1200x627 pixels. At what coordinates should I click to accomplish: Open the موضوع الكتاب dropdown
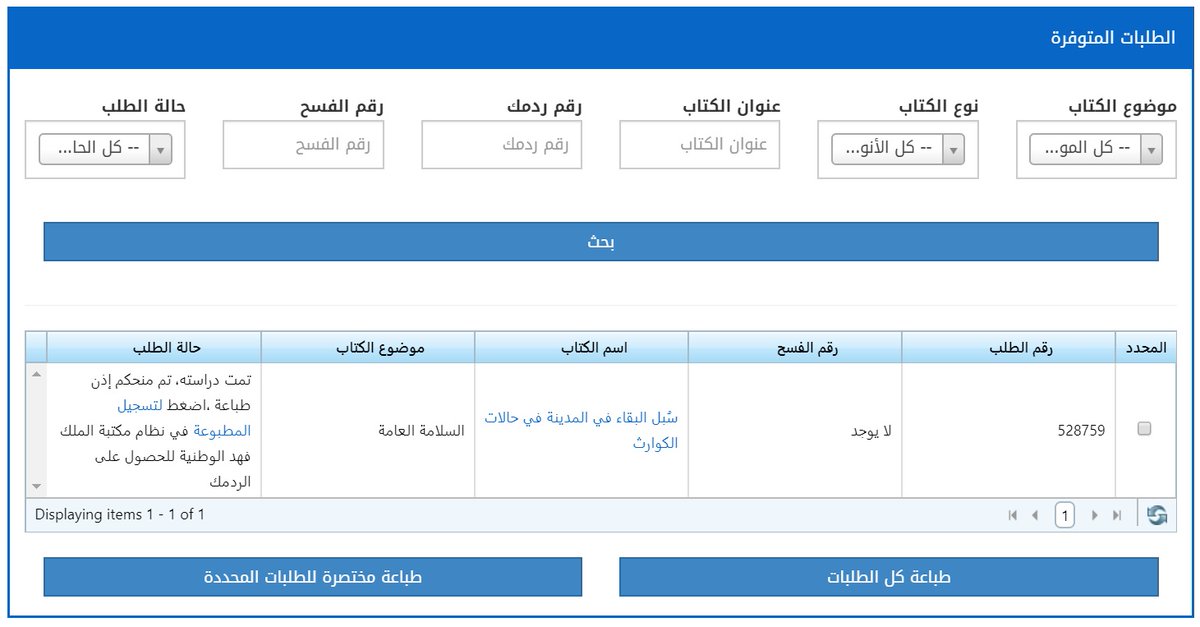tap(1096, 149)
